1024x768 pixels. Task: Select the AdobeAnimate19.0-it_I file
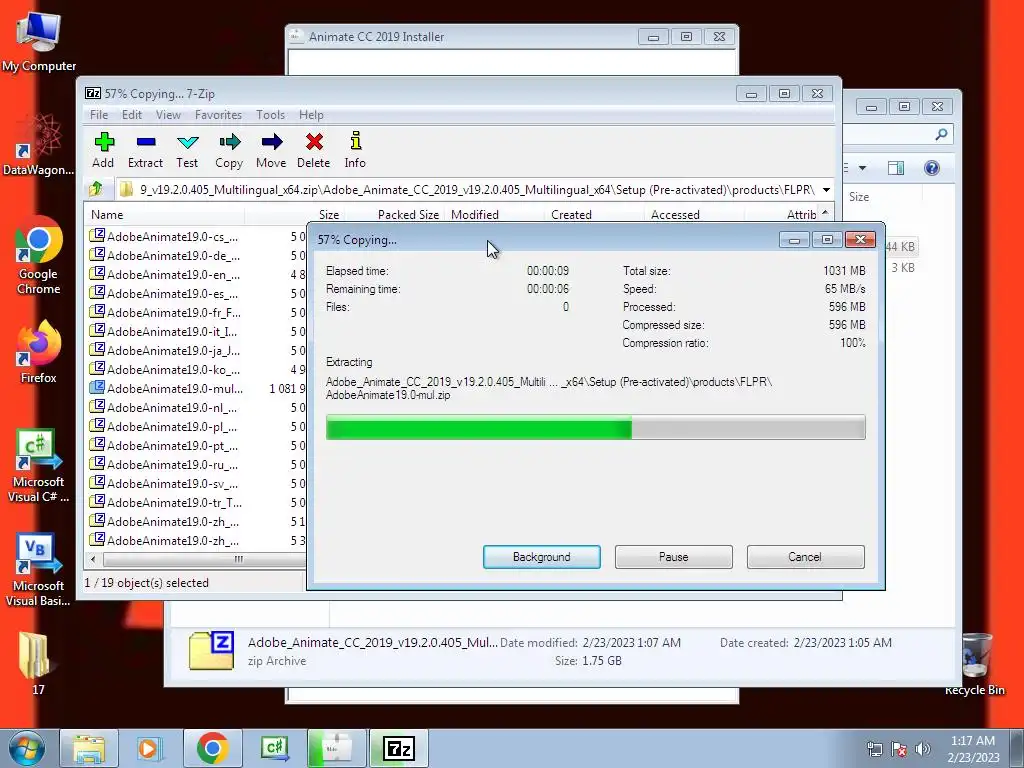click(165, 331)
